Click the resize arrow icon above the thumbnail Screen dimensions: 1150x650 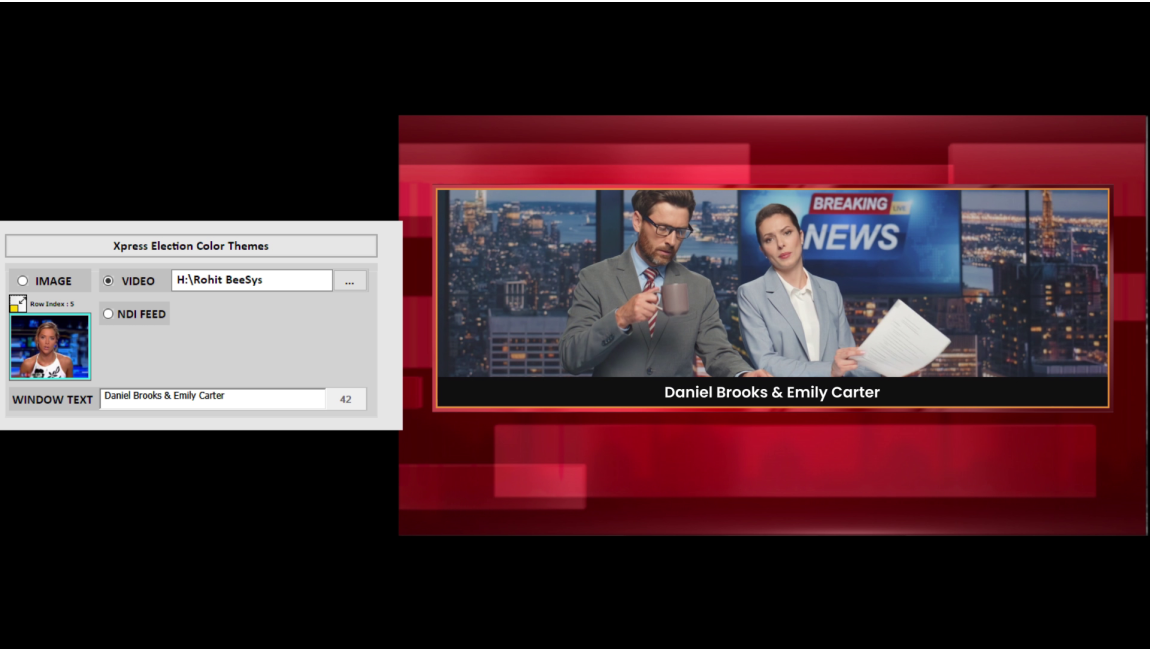[18, 303]
